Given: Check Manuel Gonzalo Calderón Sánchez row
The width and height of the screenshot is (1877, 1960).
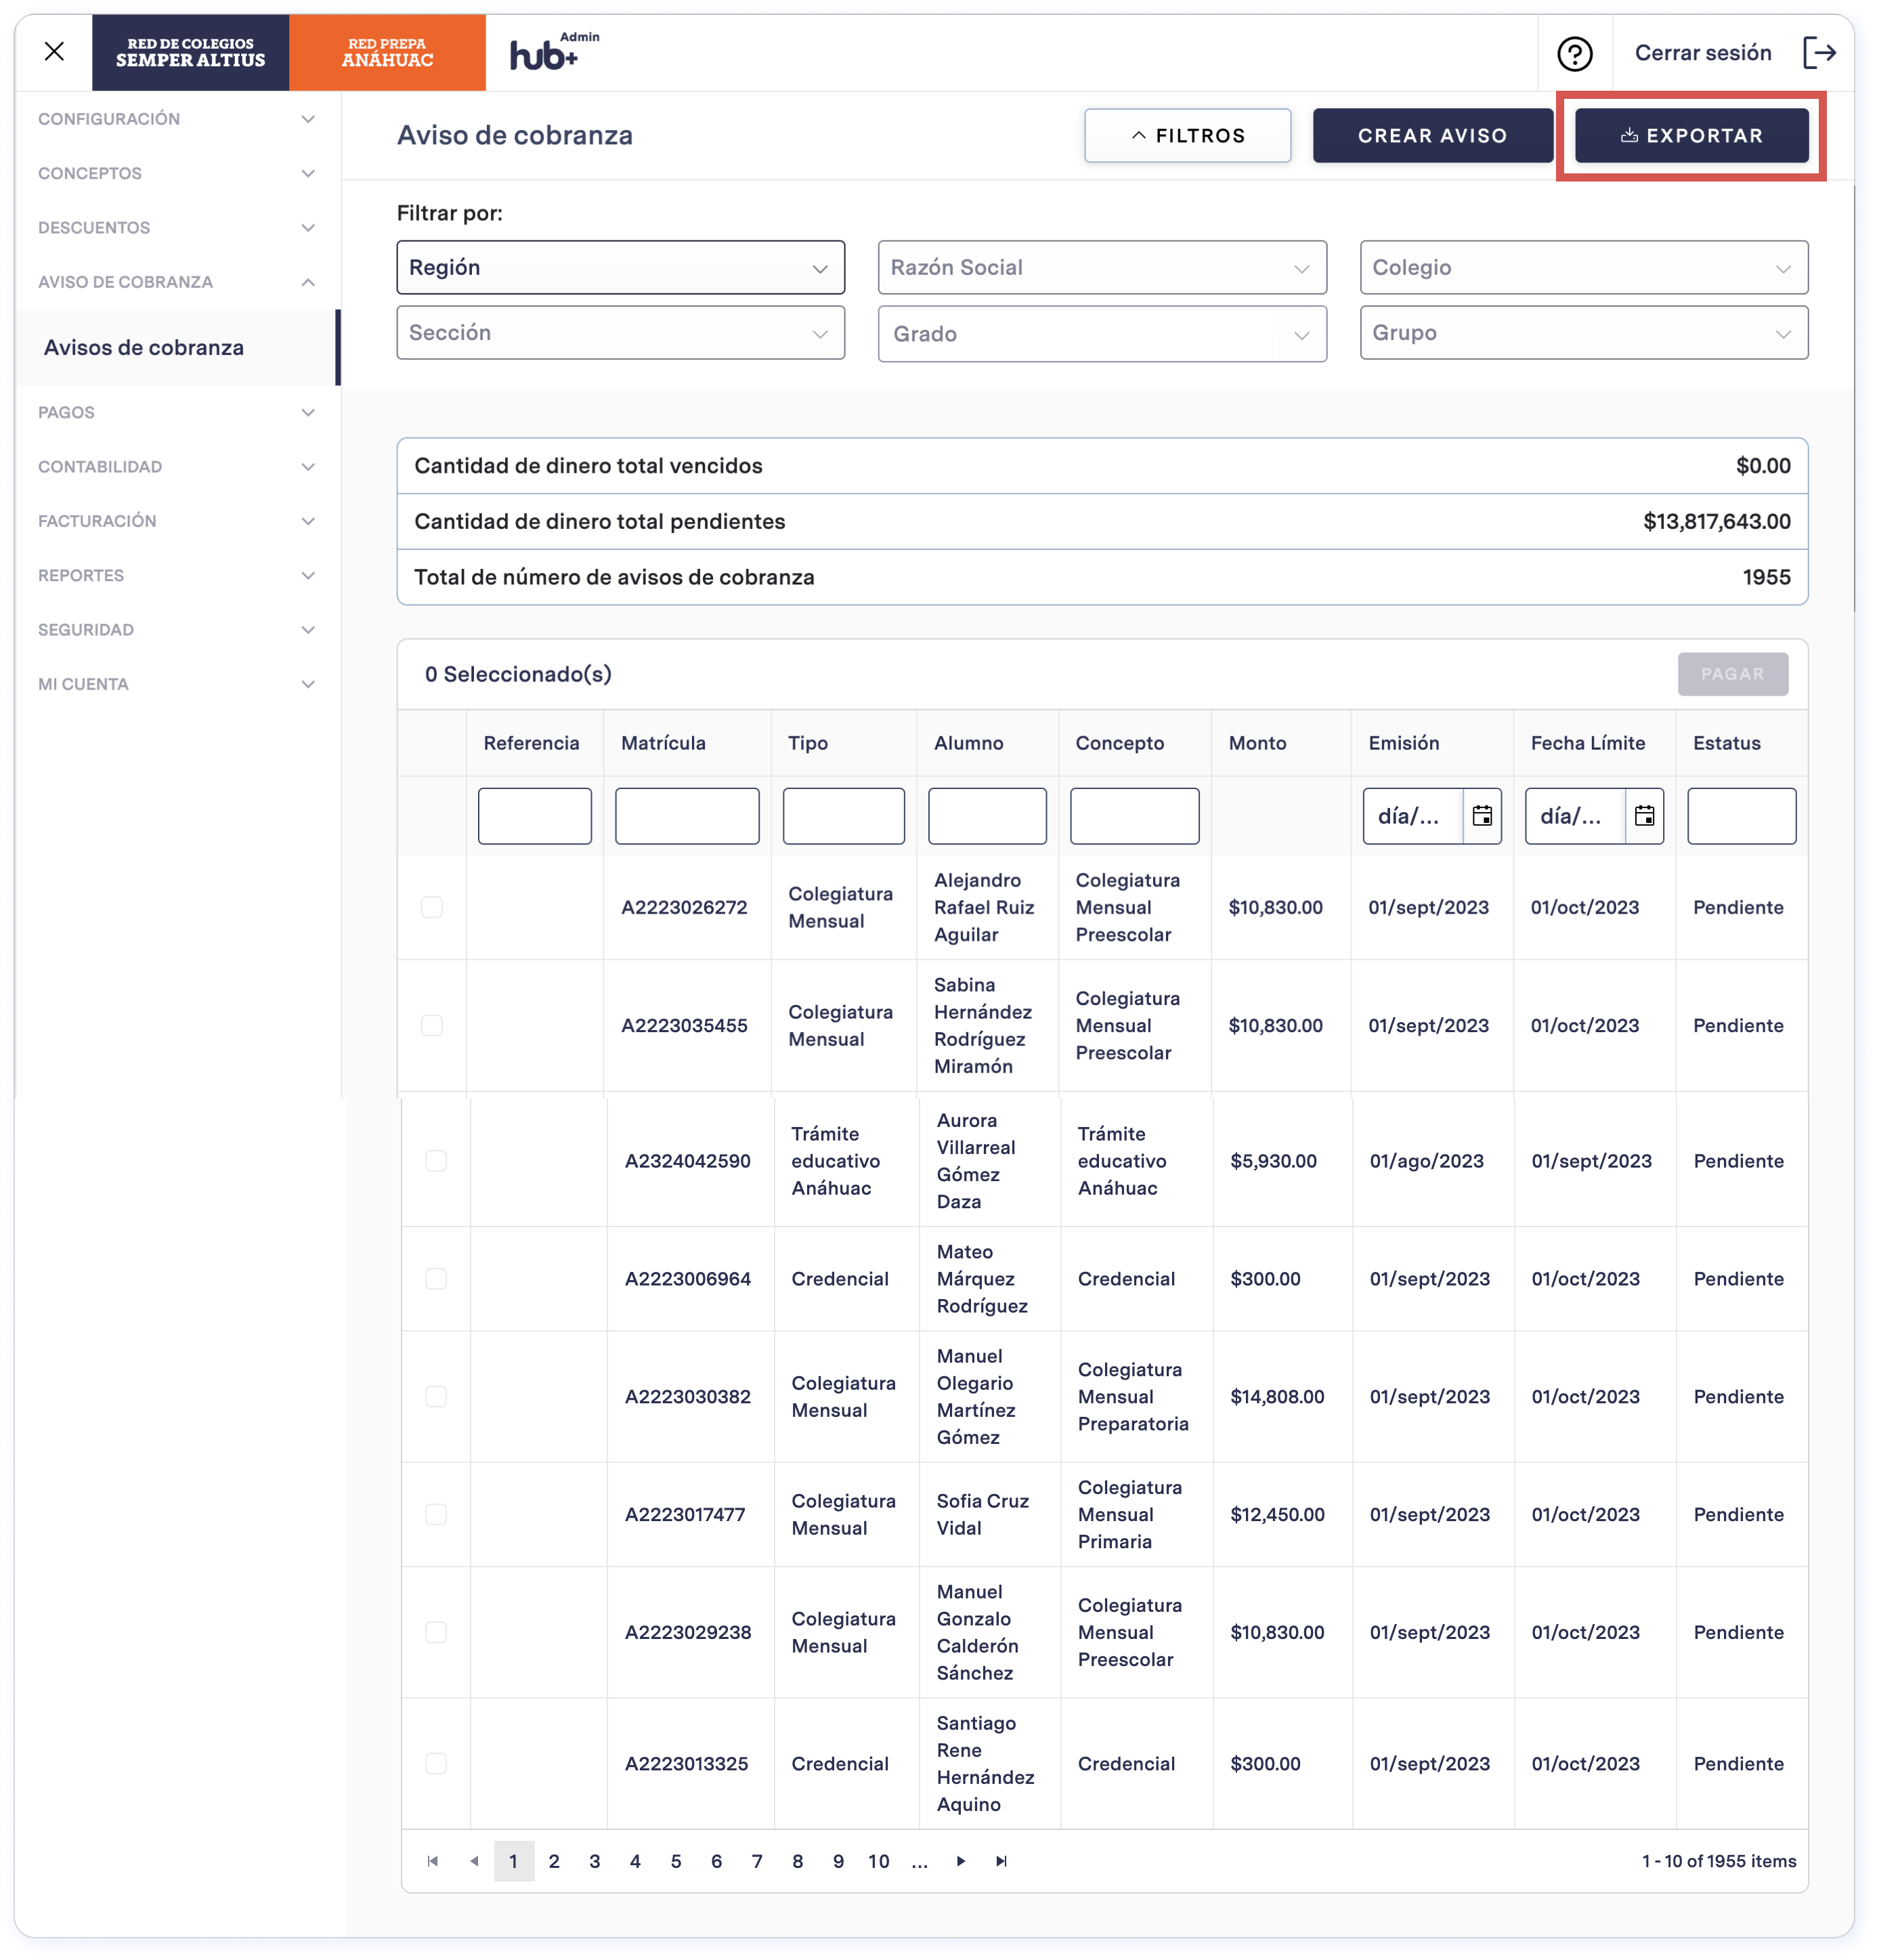Looking at the screenshot, I should click(x=435, y=1631).
